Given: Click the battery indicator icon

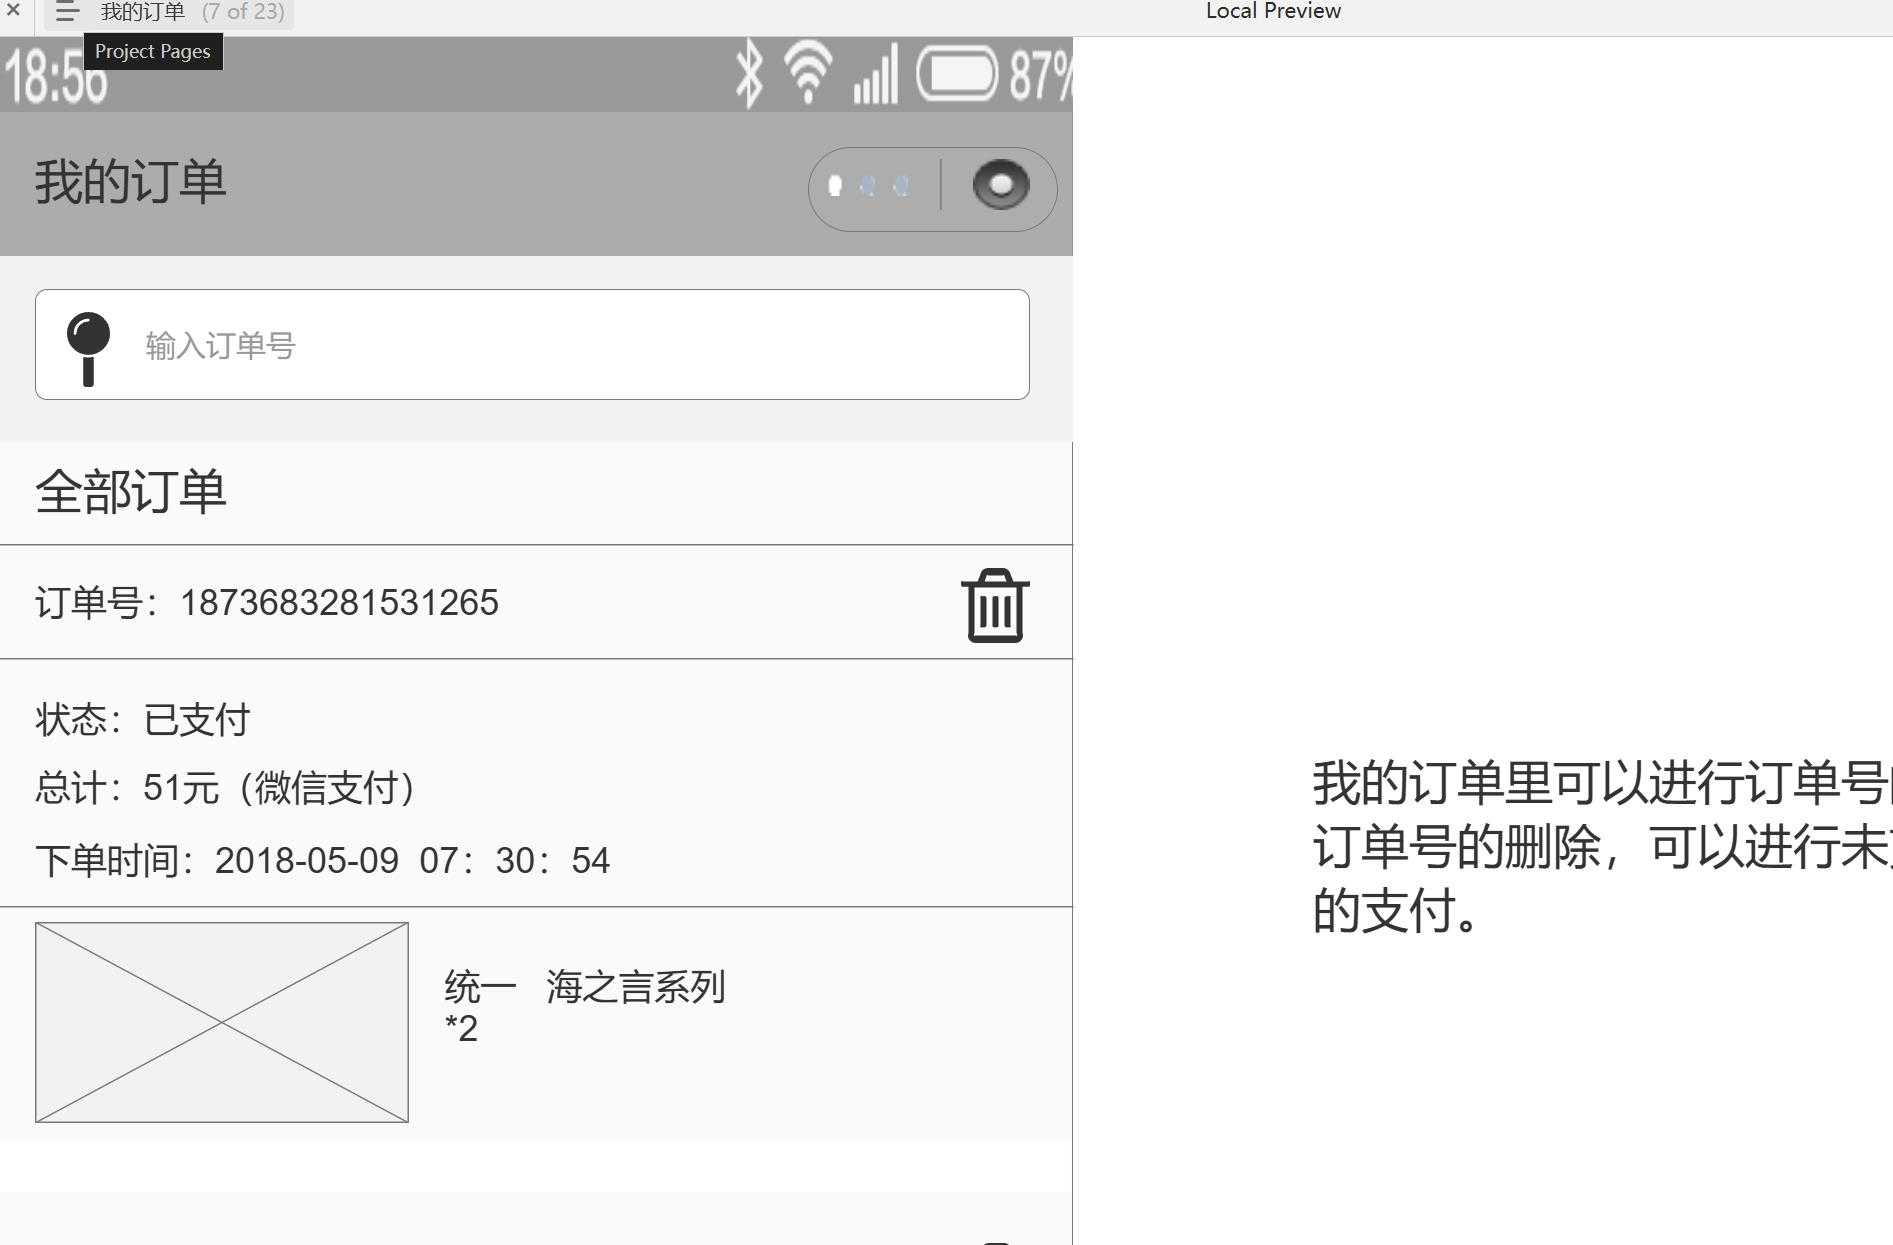Looking at the screenshot, I should (957, 73).
